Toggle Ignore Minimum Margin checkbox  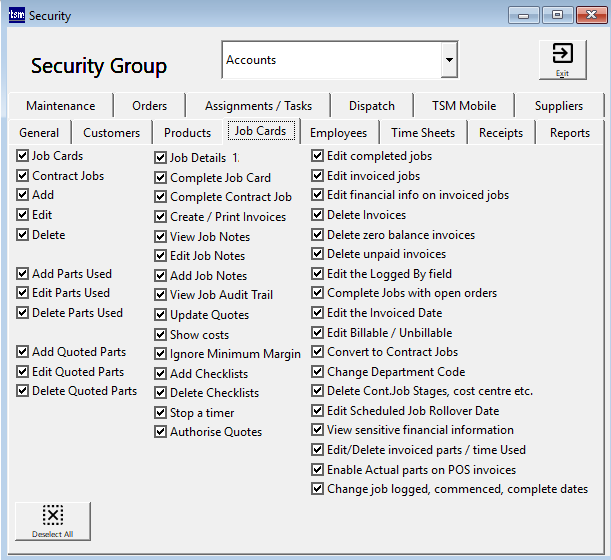(x=161, y=354)
